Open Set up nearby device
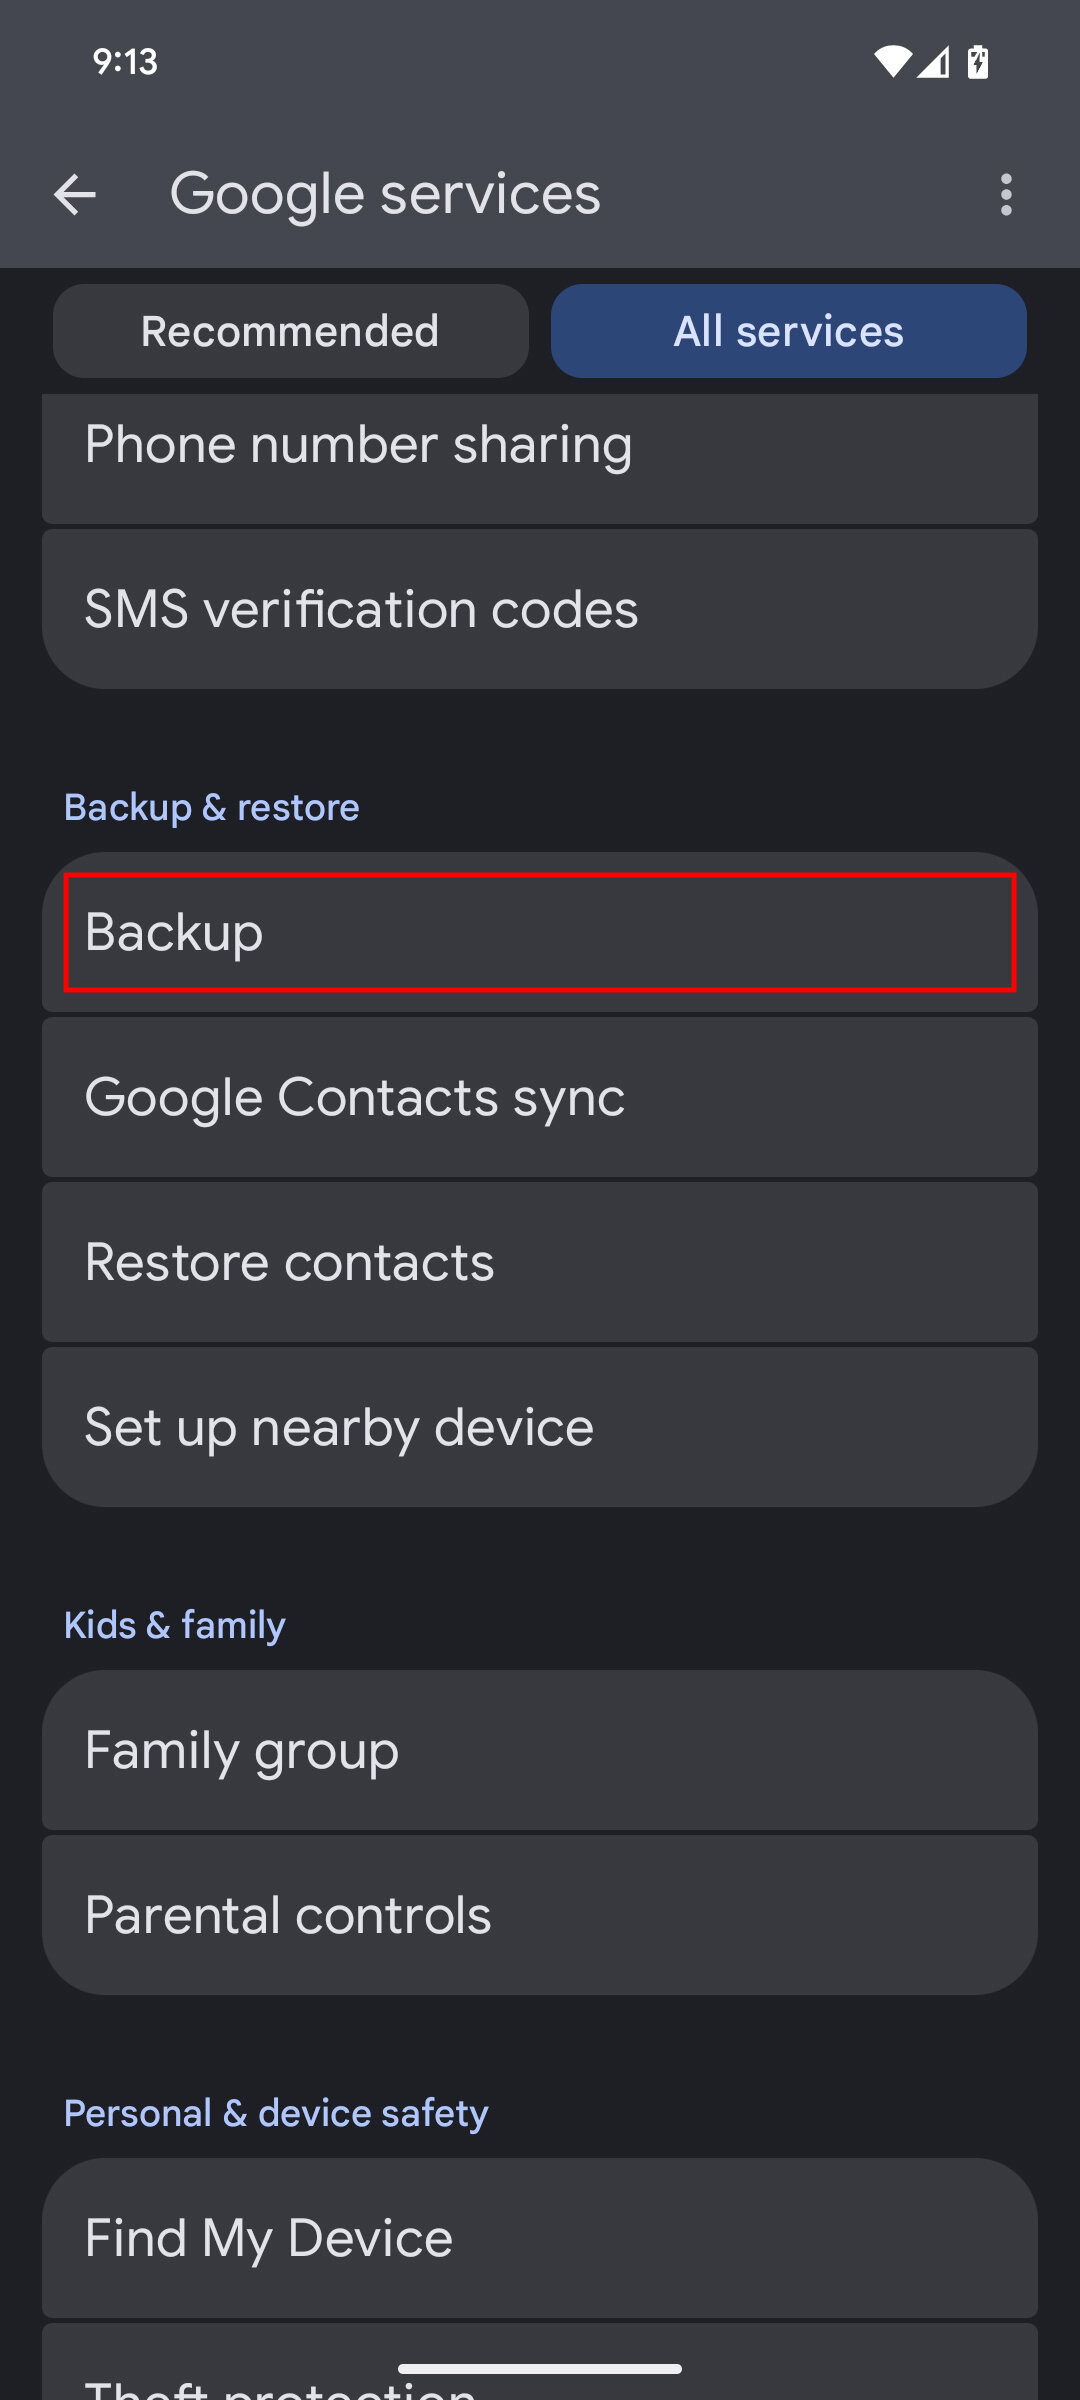Screen dimensions: 1080x2400 (540, 1426)
